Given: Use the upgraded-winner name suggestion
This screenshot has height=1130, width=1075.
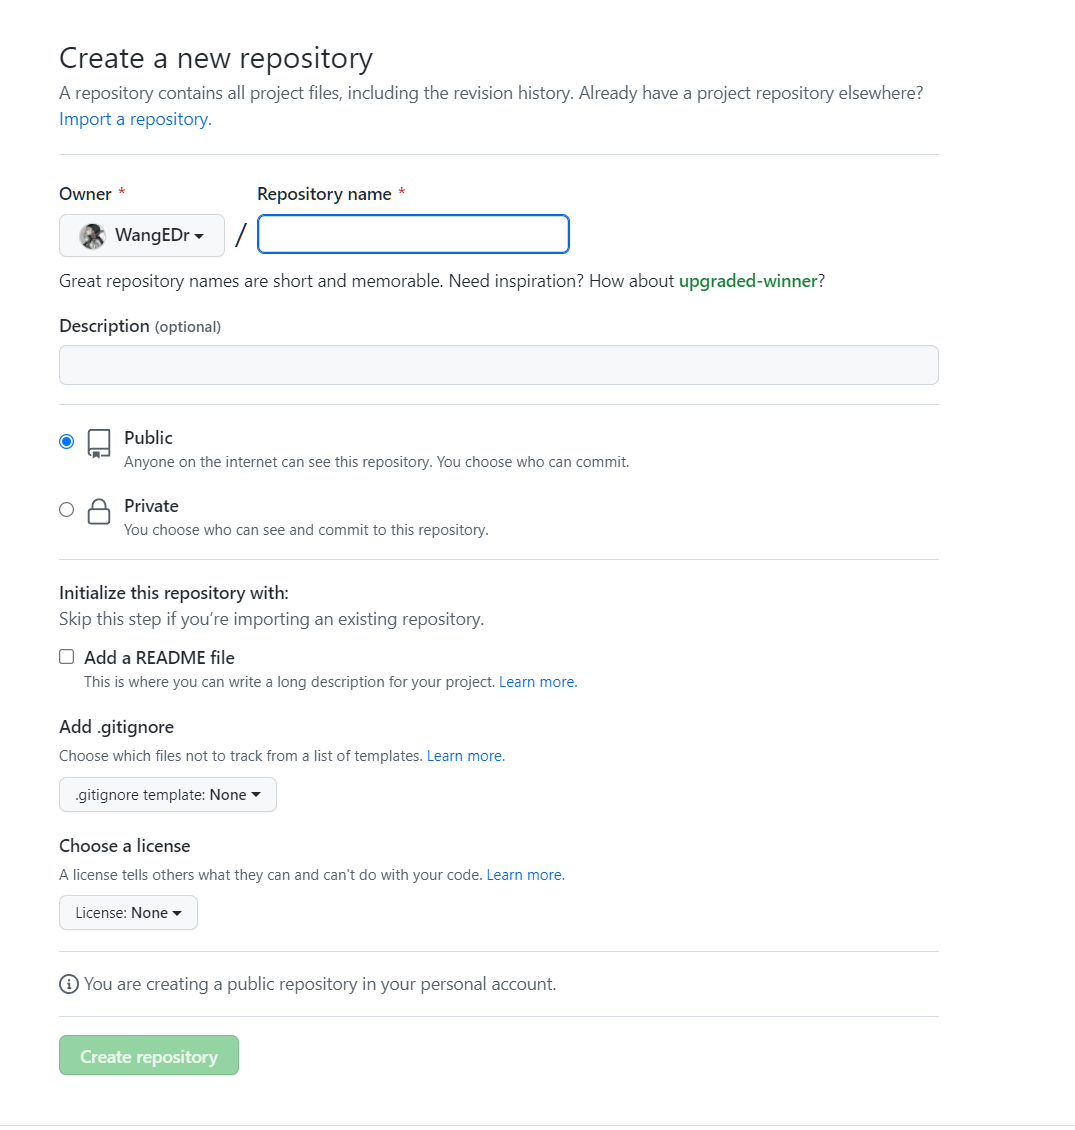Looking at the screenshot, I should click(748, 281).
